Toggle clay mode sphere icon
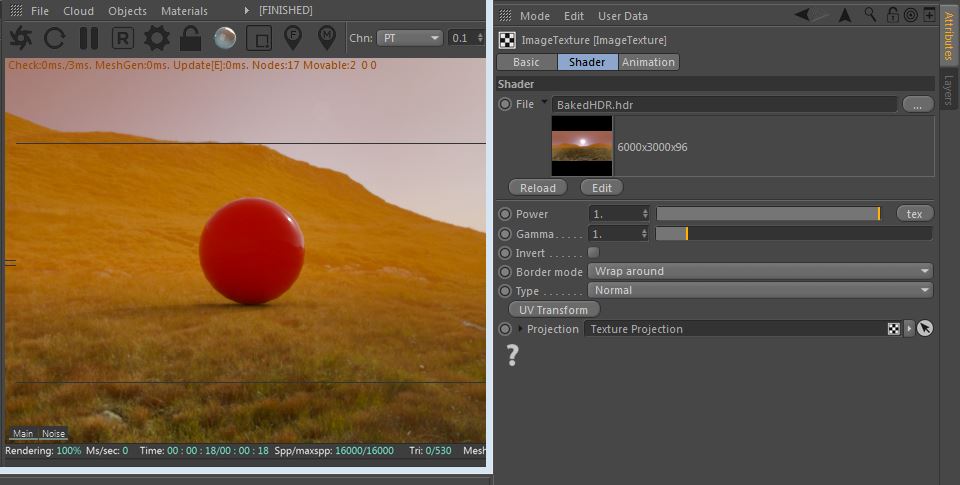The height and width of the screenshot is (485, 960). (225, 39)
